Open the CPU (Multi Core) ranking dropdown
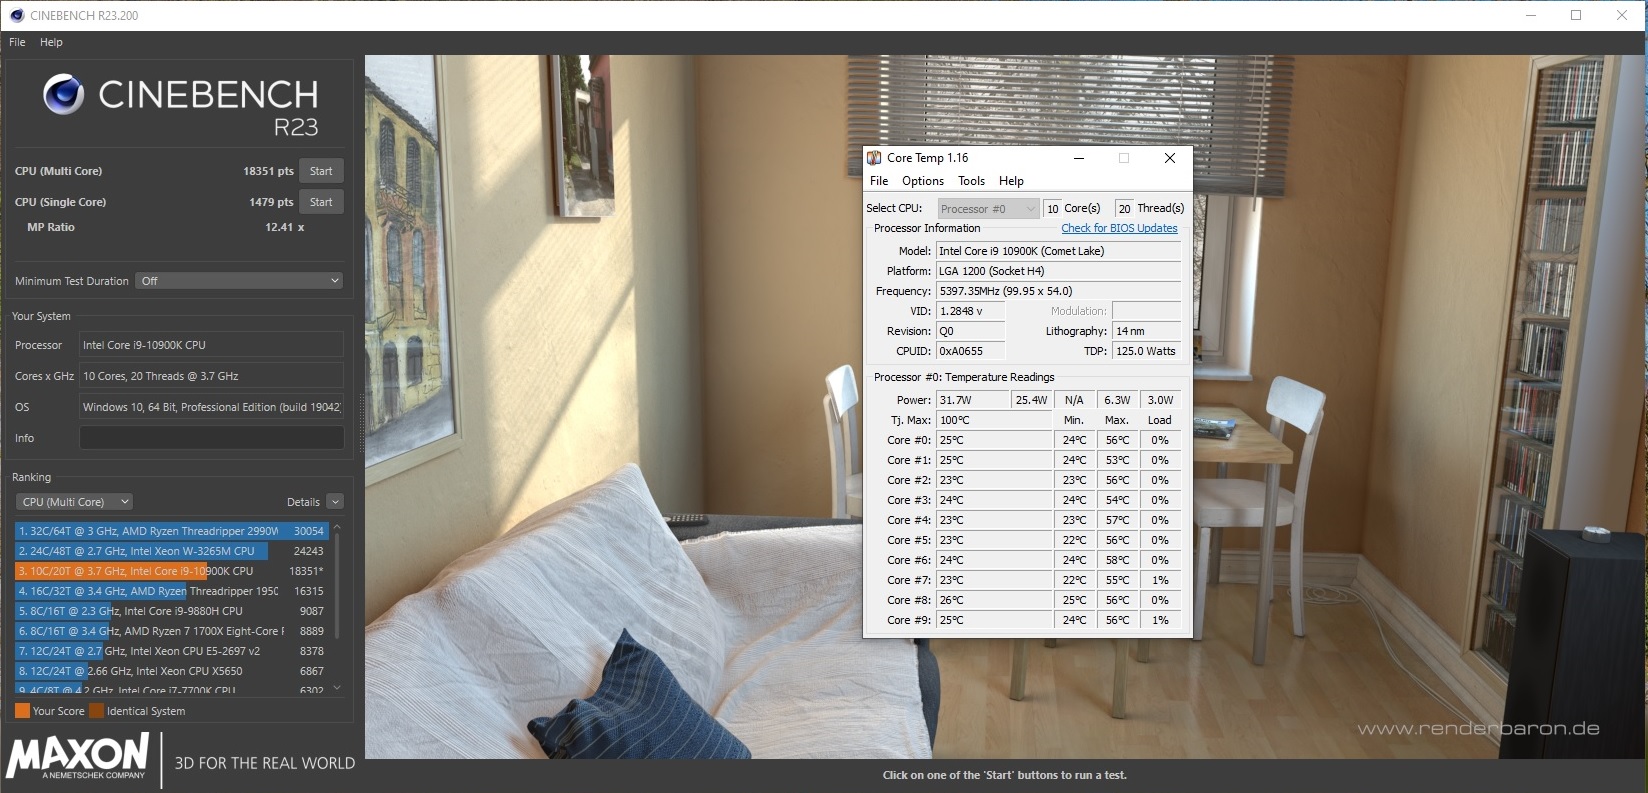Image resolution: width=1648 pixels, height=793 pixels. 74,502
